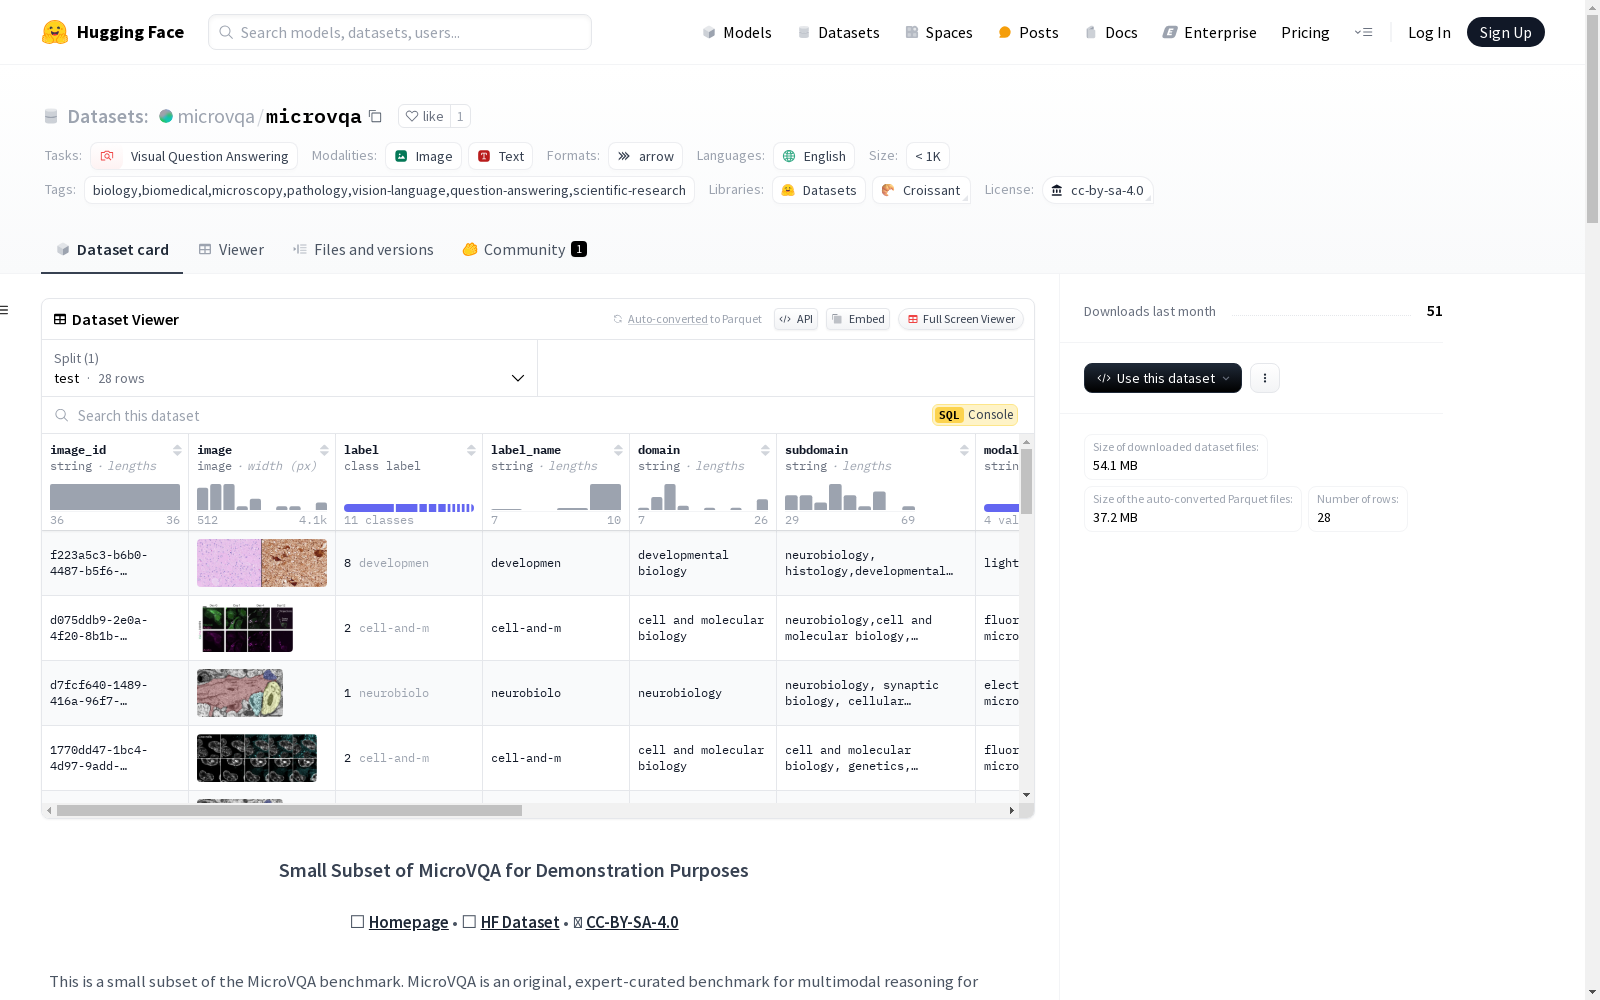
Task: Click the cc-by-sa-4.0 license tag
Action: [x=1097, y=190]
